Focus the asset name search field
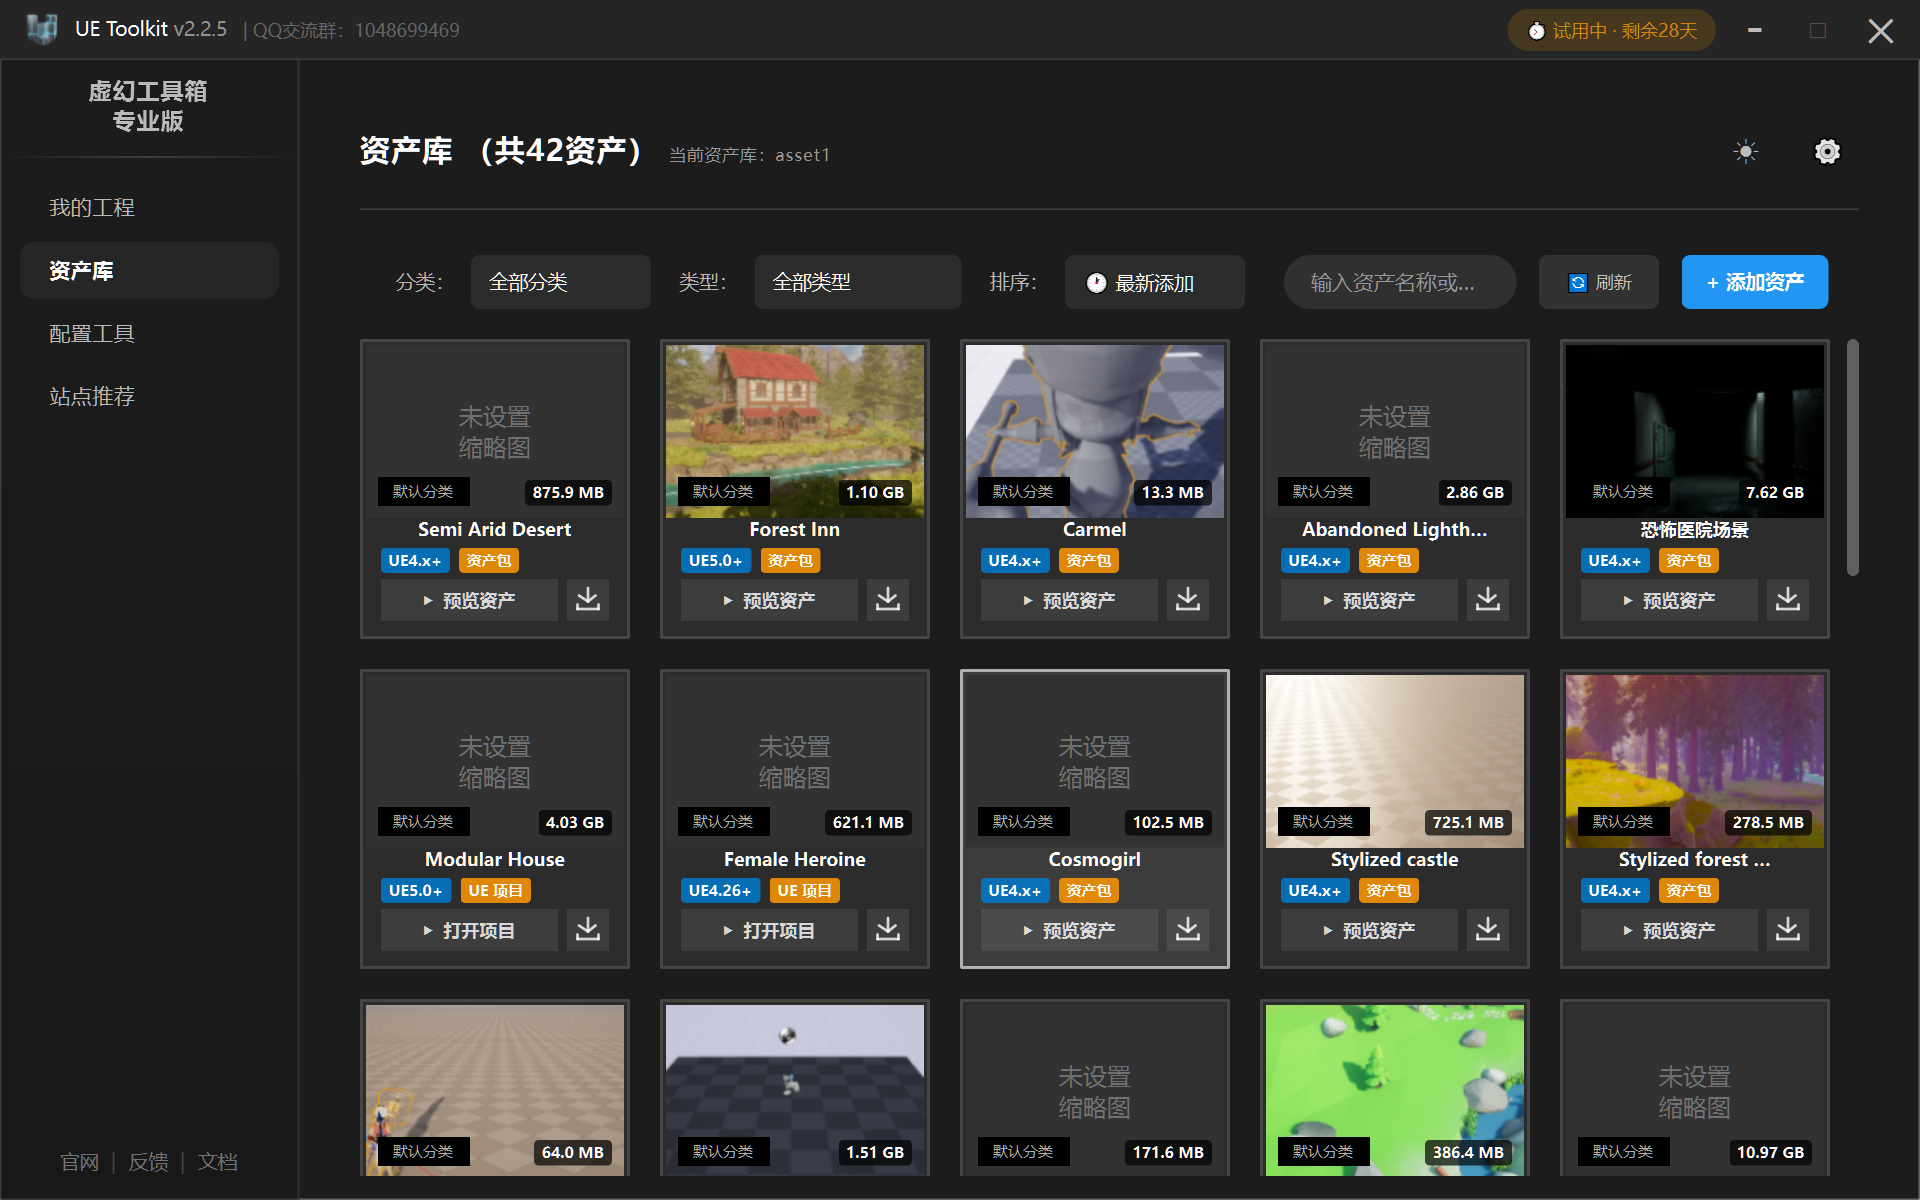The height and width of the screenshot is (1200, 1920). point(1399,282)
